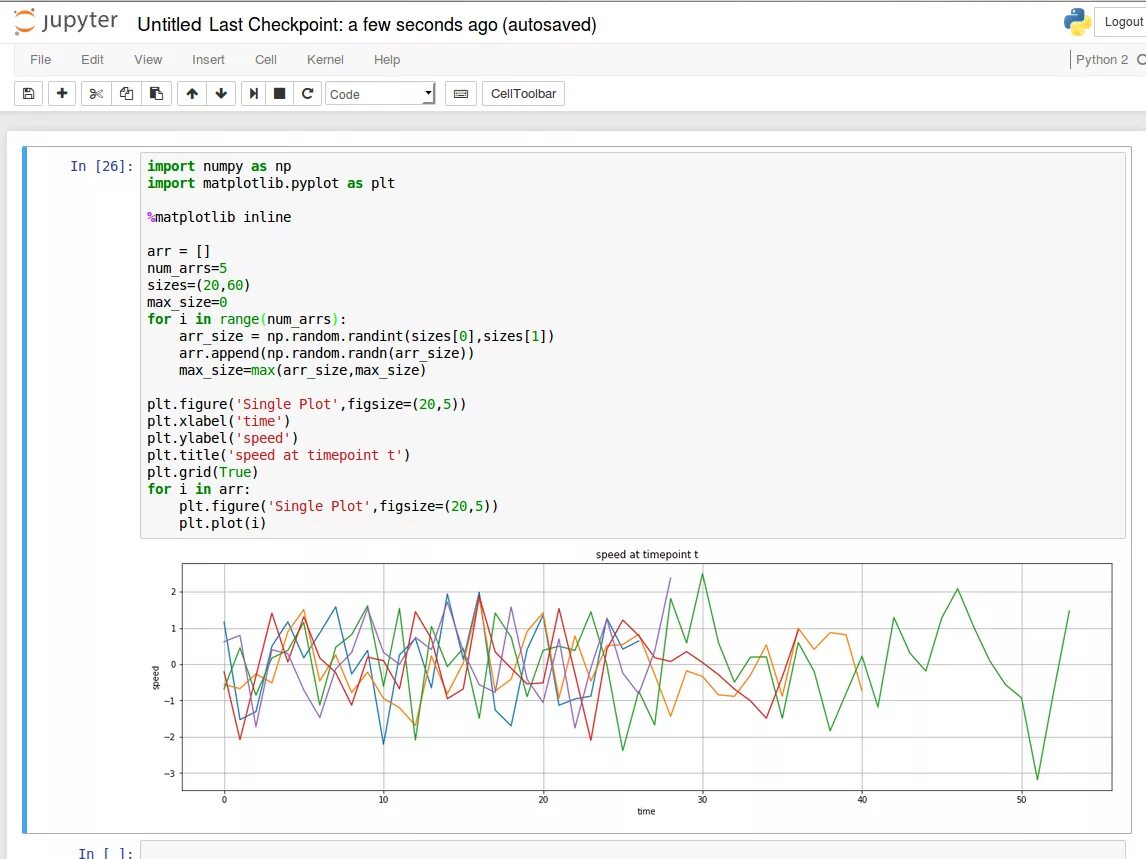
Task: Insert a cell below with plus icon
Action: tap(62, 94)
